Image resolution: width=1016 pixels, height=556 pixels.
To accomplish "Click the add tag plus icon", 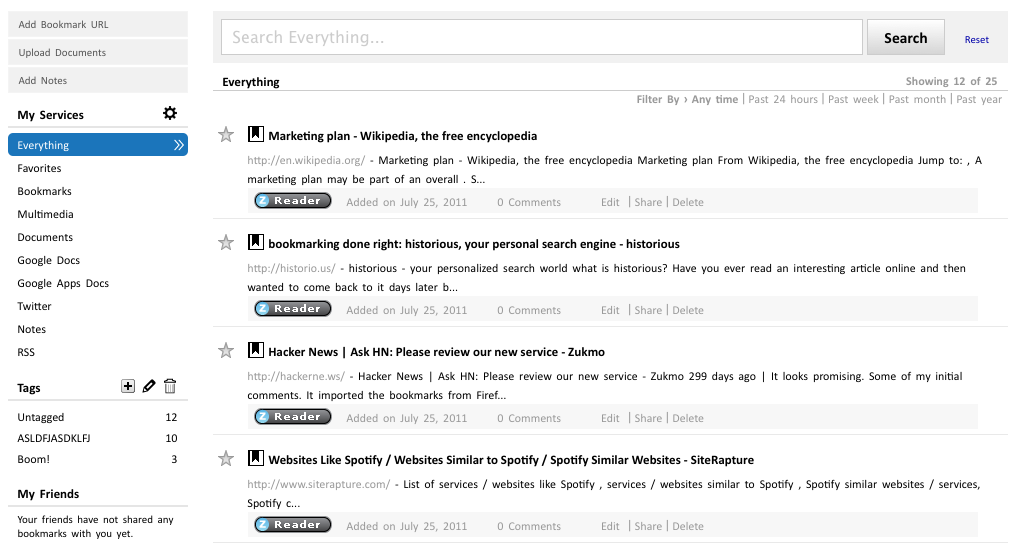I will (x=128, y=386).
